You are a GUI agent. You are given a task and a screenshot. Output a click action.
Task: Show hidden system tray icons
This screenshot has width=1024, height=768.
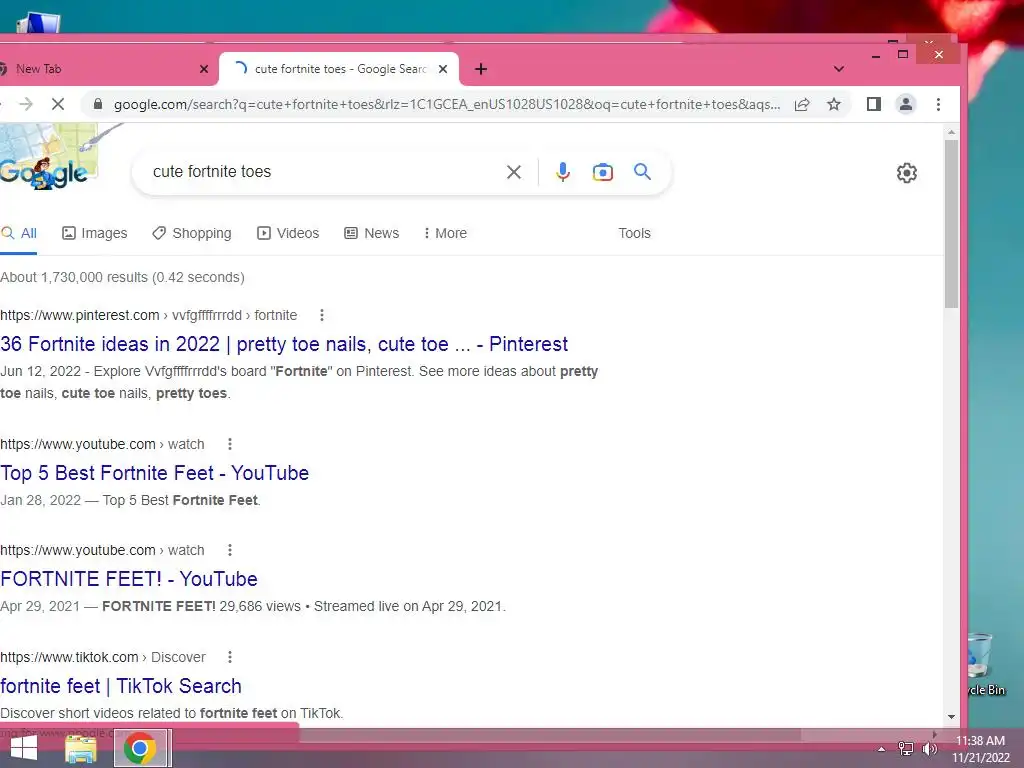pos(881,749)
